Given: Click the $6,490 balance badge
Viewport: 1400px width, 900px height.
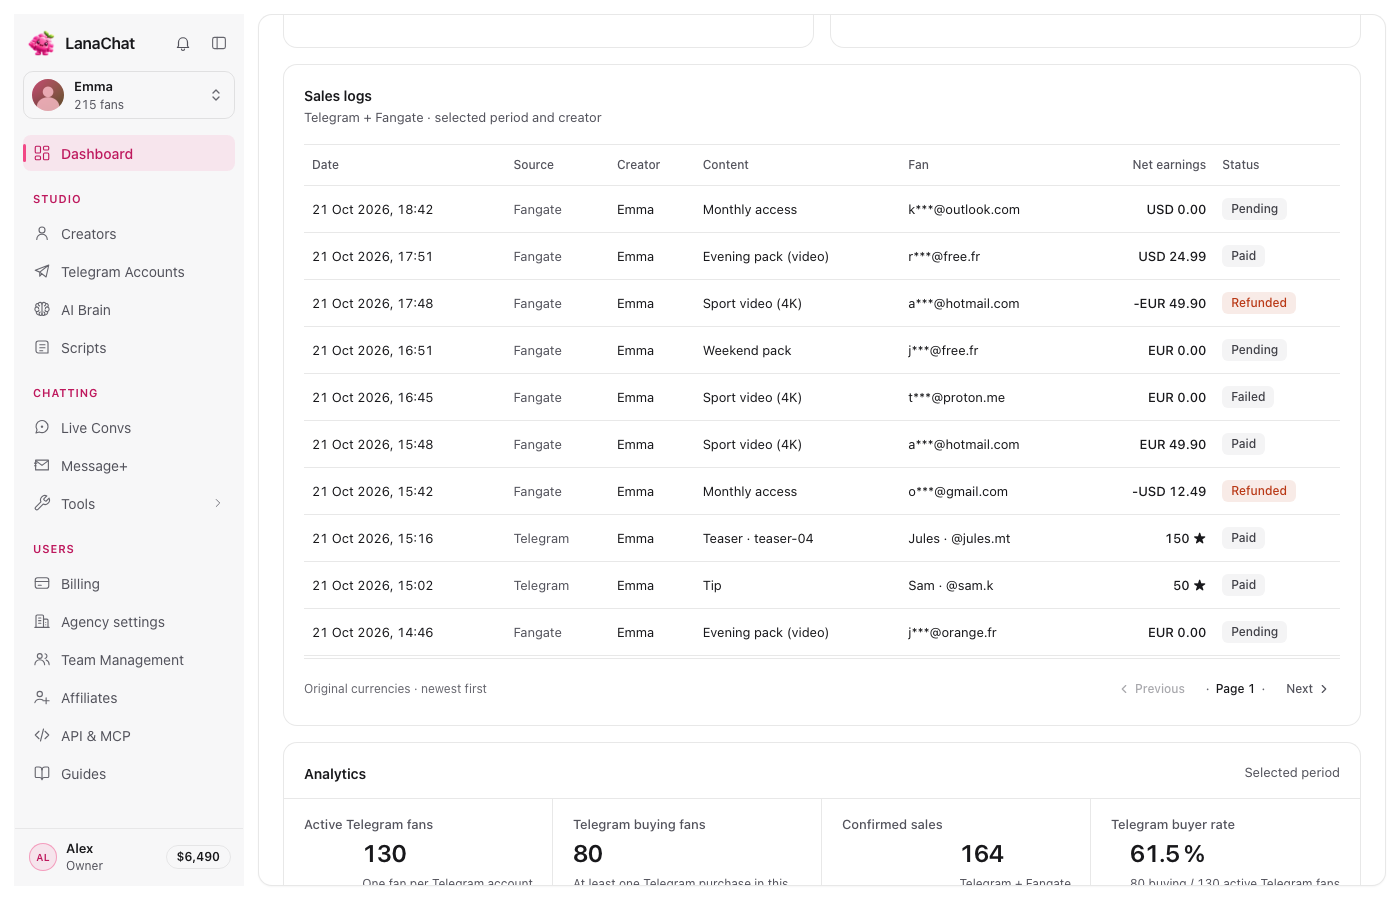Looking at the screenshot, I should click(x=198, y=857).
